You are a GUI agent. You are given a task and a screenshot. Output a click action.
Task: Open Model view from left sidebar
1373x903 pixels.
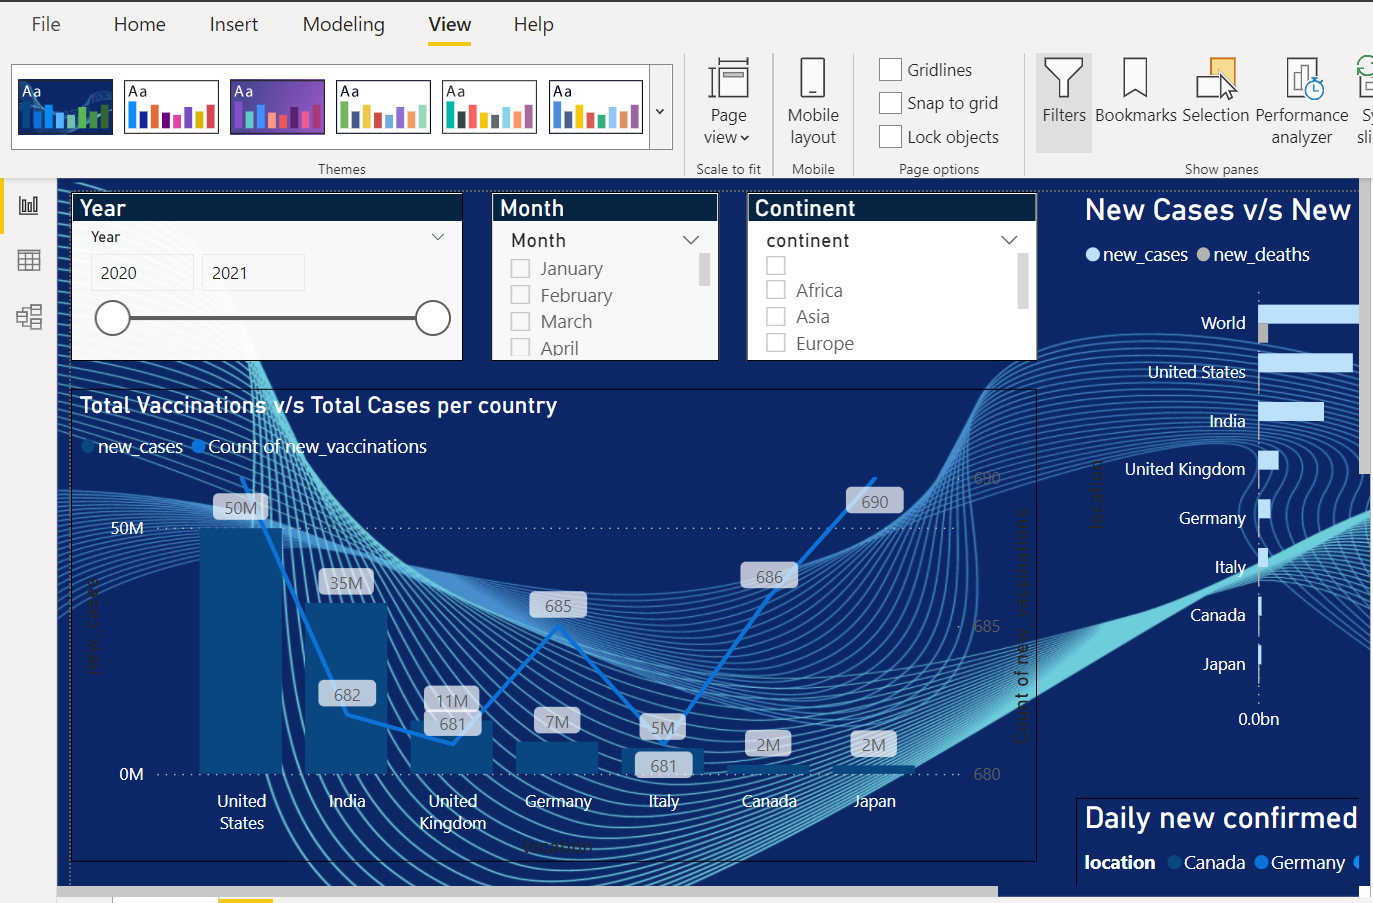(x=28, y=317)
